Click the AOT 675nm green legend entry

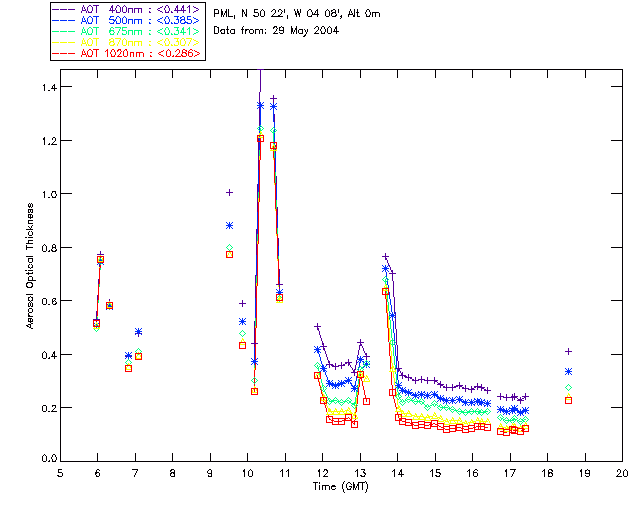(x=126, y=31)
